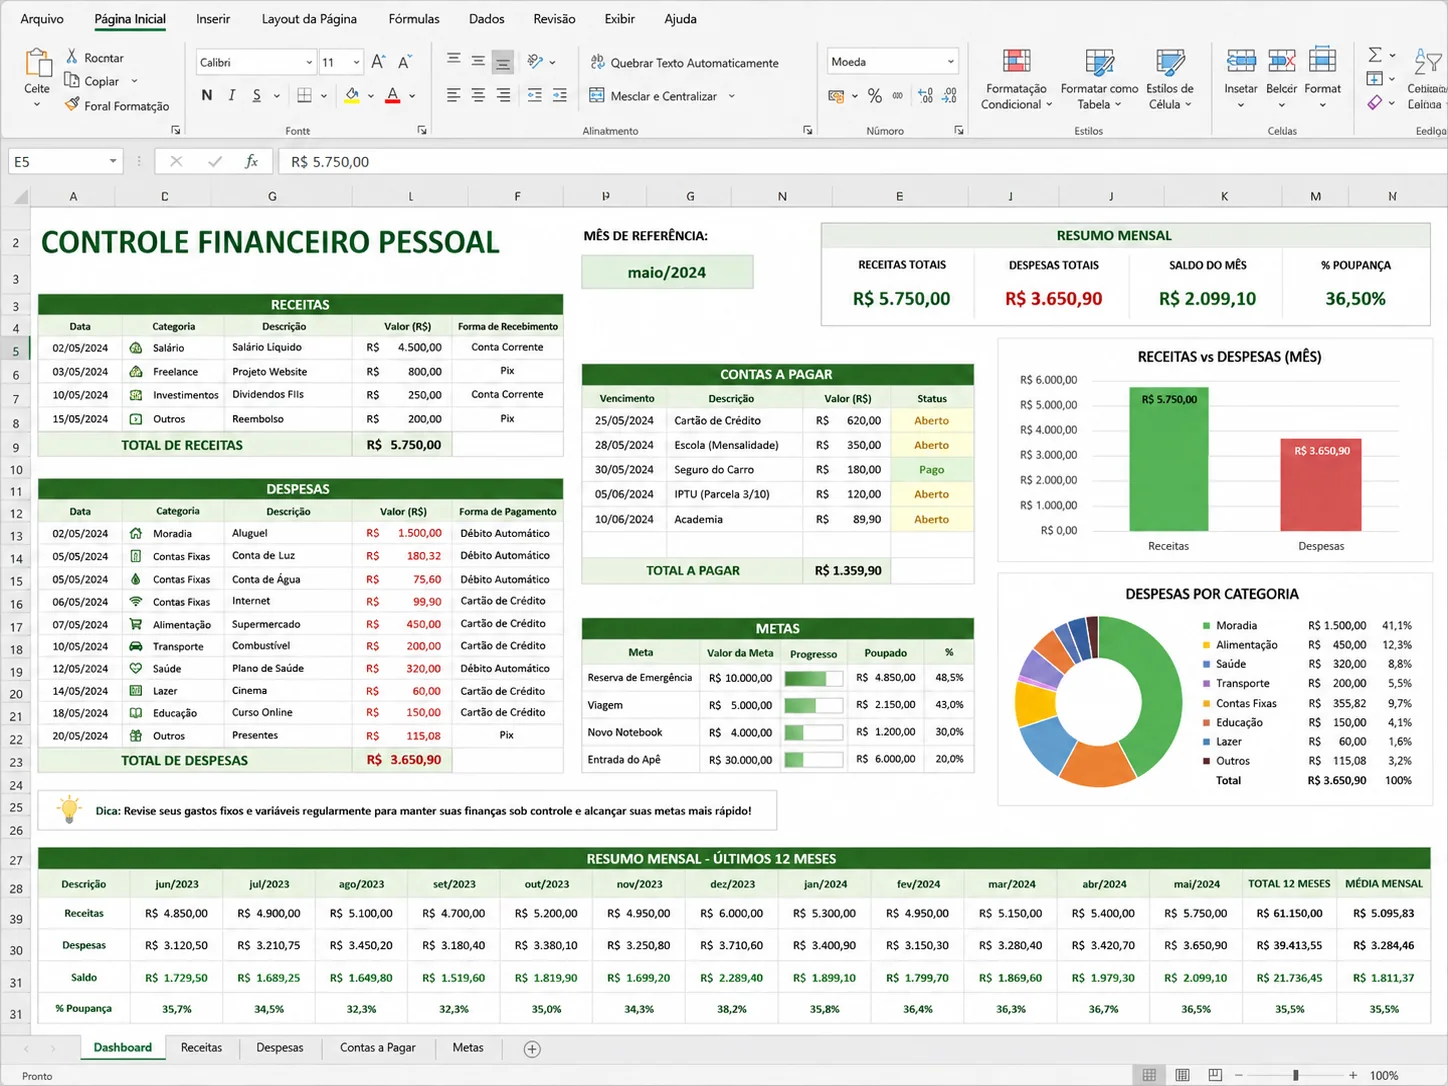Click Formatar como Tabela button
Image resolution: width=1448 pixels, height=1086 pixels.
click(x=1099, y=78)
